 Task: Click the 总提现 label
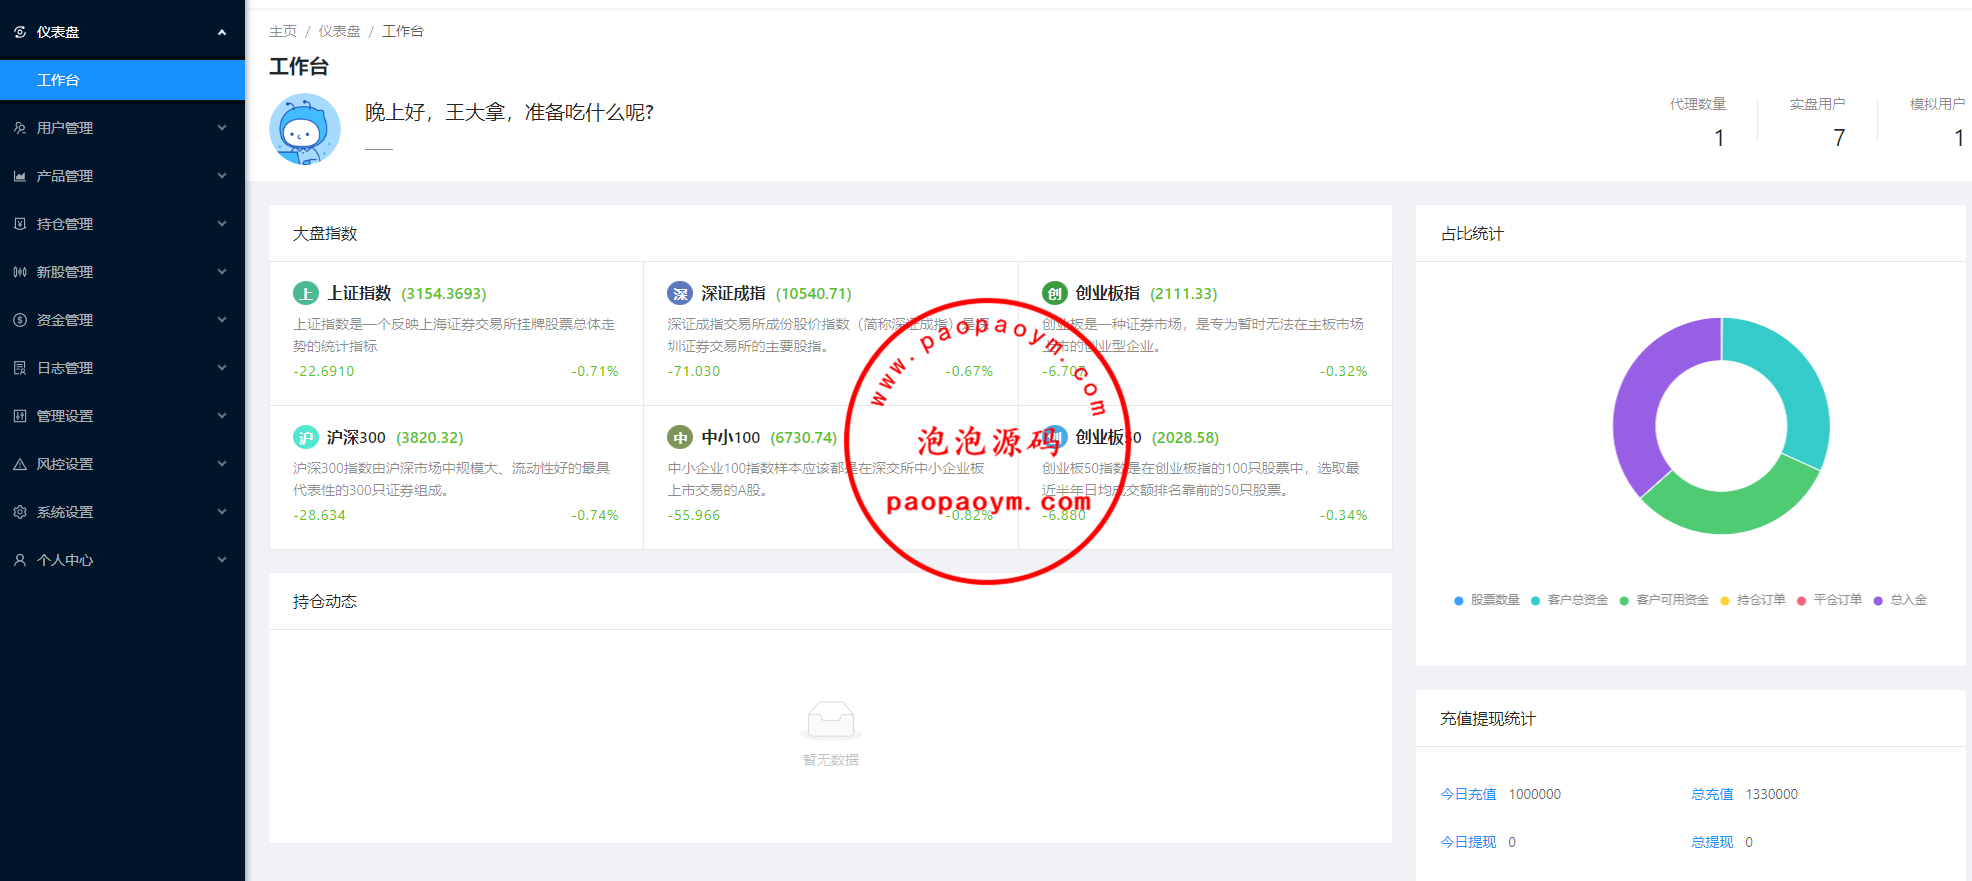[x=1712, y=842]
